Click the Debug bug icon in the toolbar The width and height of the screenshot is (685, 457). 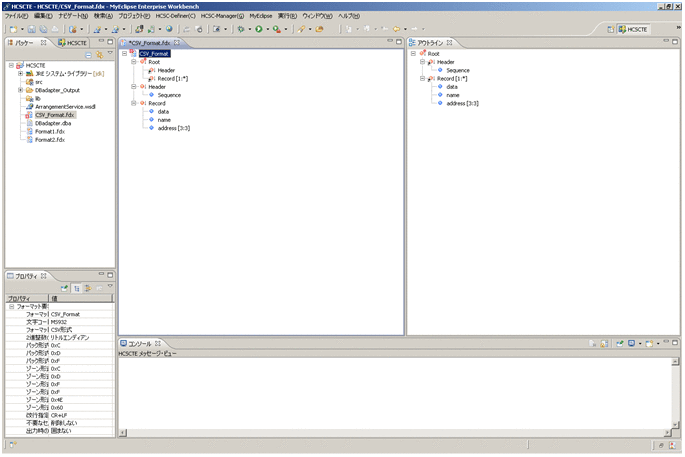[x=241, y=29]
